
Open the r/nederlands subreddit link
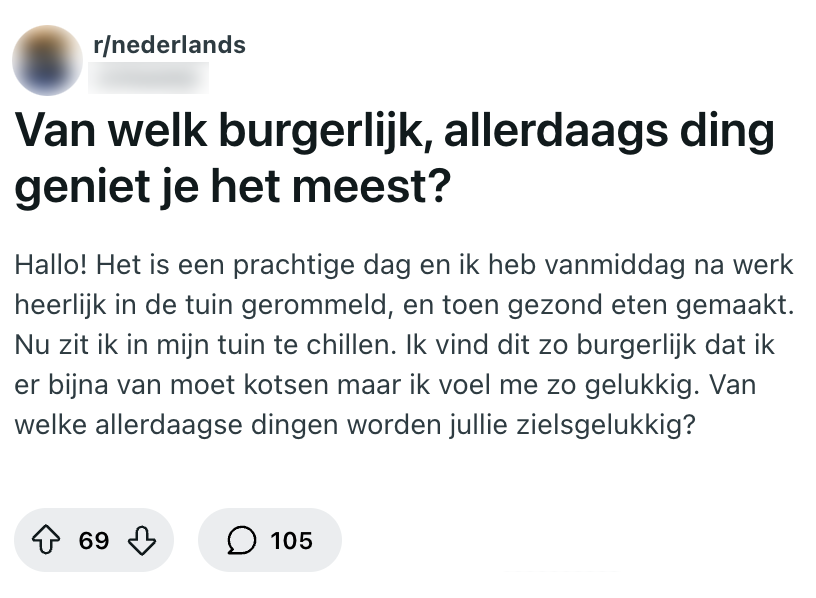coord(167,44)
